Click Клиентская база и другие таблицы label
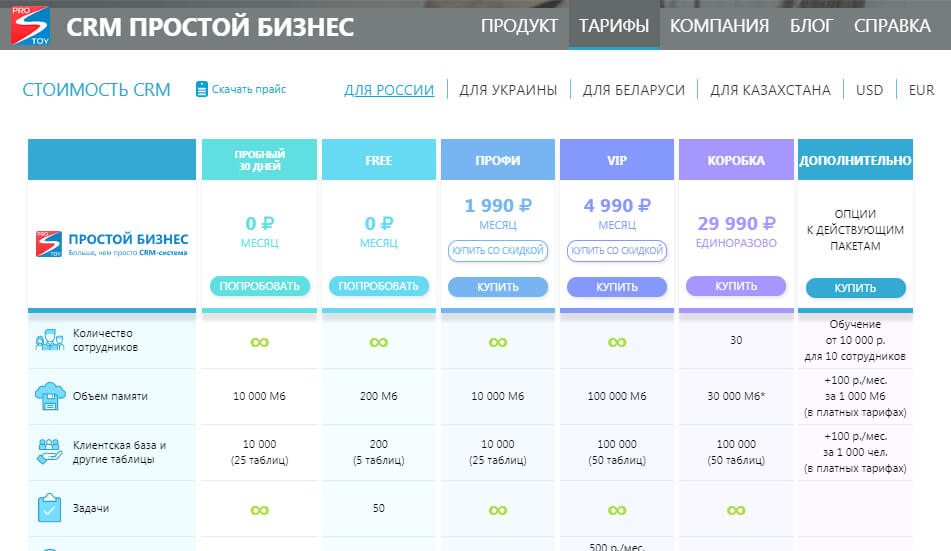The image size is (951, 551). (x=119, y=452)
